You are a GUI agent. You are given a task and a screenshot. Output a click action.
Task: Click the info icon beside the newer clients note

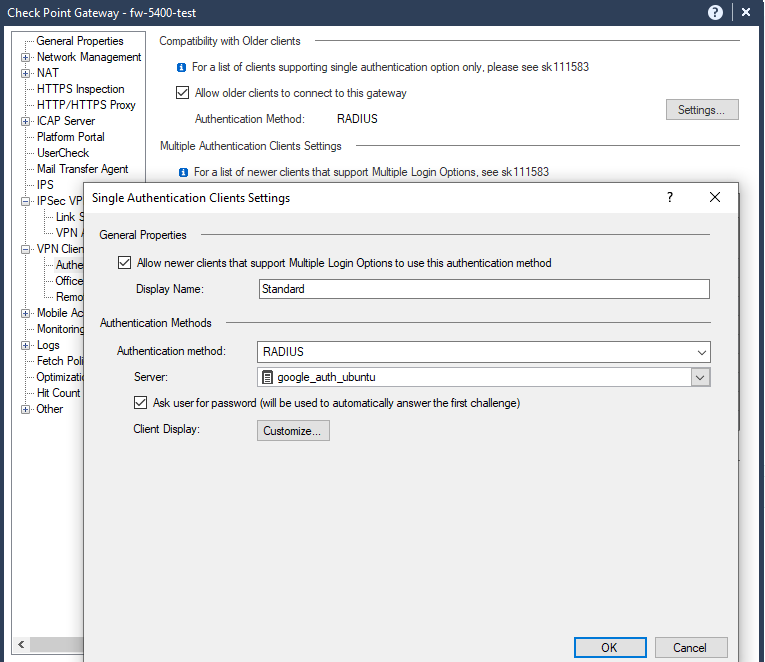[181, 172]
